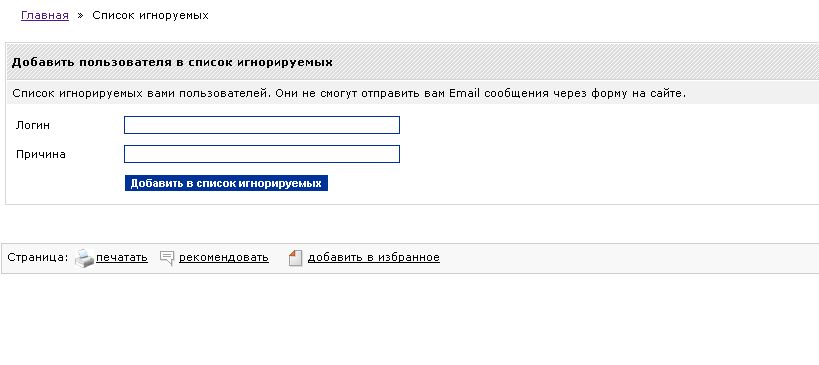The width and height of the screenshot is (819, 365).
Task: Click the Логин field label
Action: click(33, 125)
